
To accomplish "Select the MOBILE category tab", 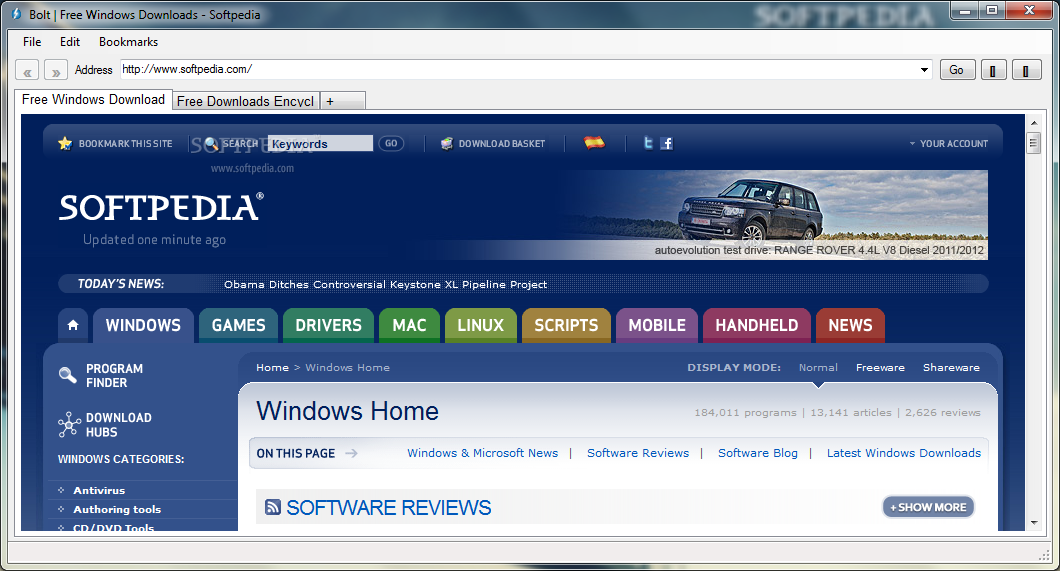I will [x=657, y=325].
